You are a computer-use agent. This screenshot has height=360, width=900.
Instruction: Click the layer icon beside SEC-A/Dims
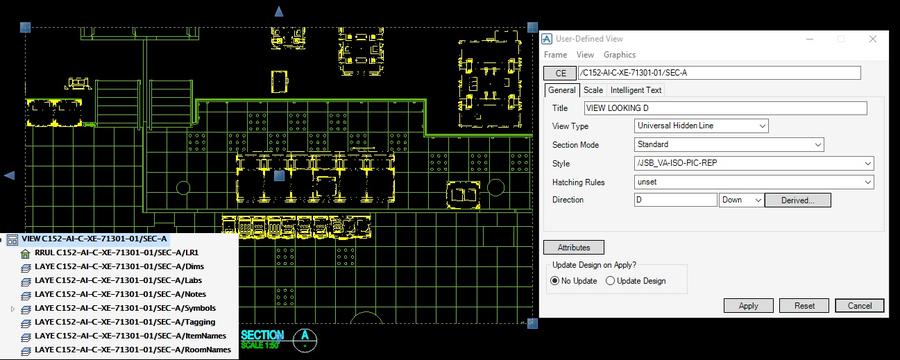pyautogui.click(x=25, y=267)
